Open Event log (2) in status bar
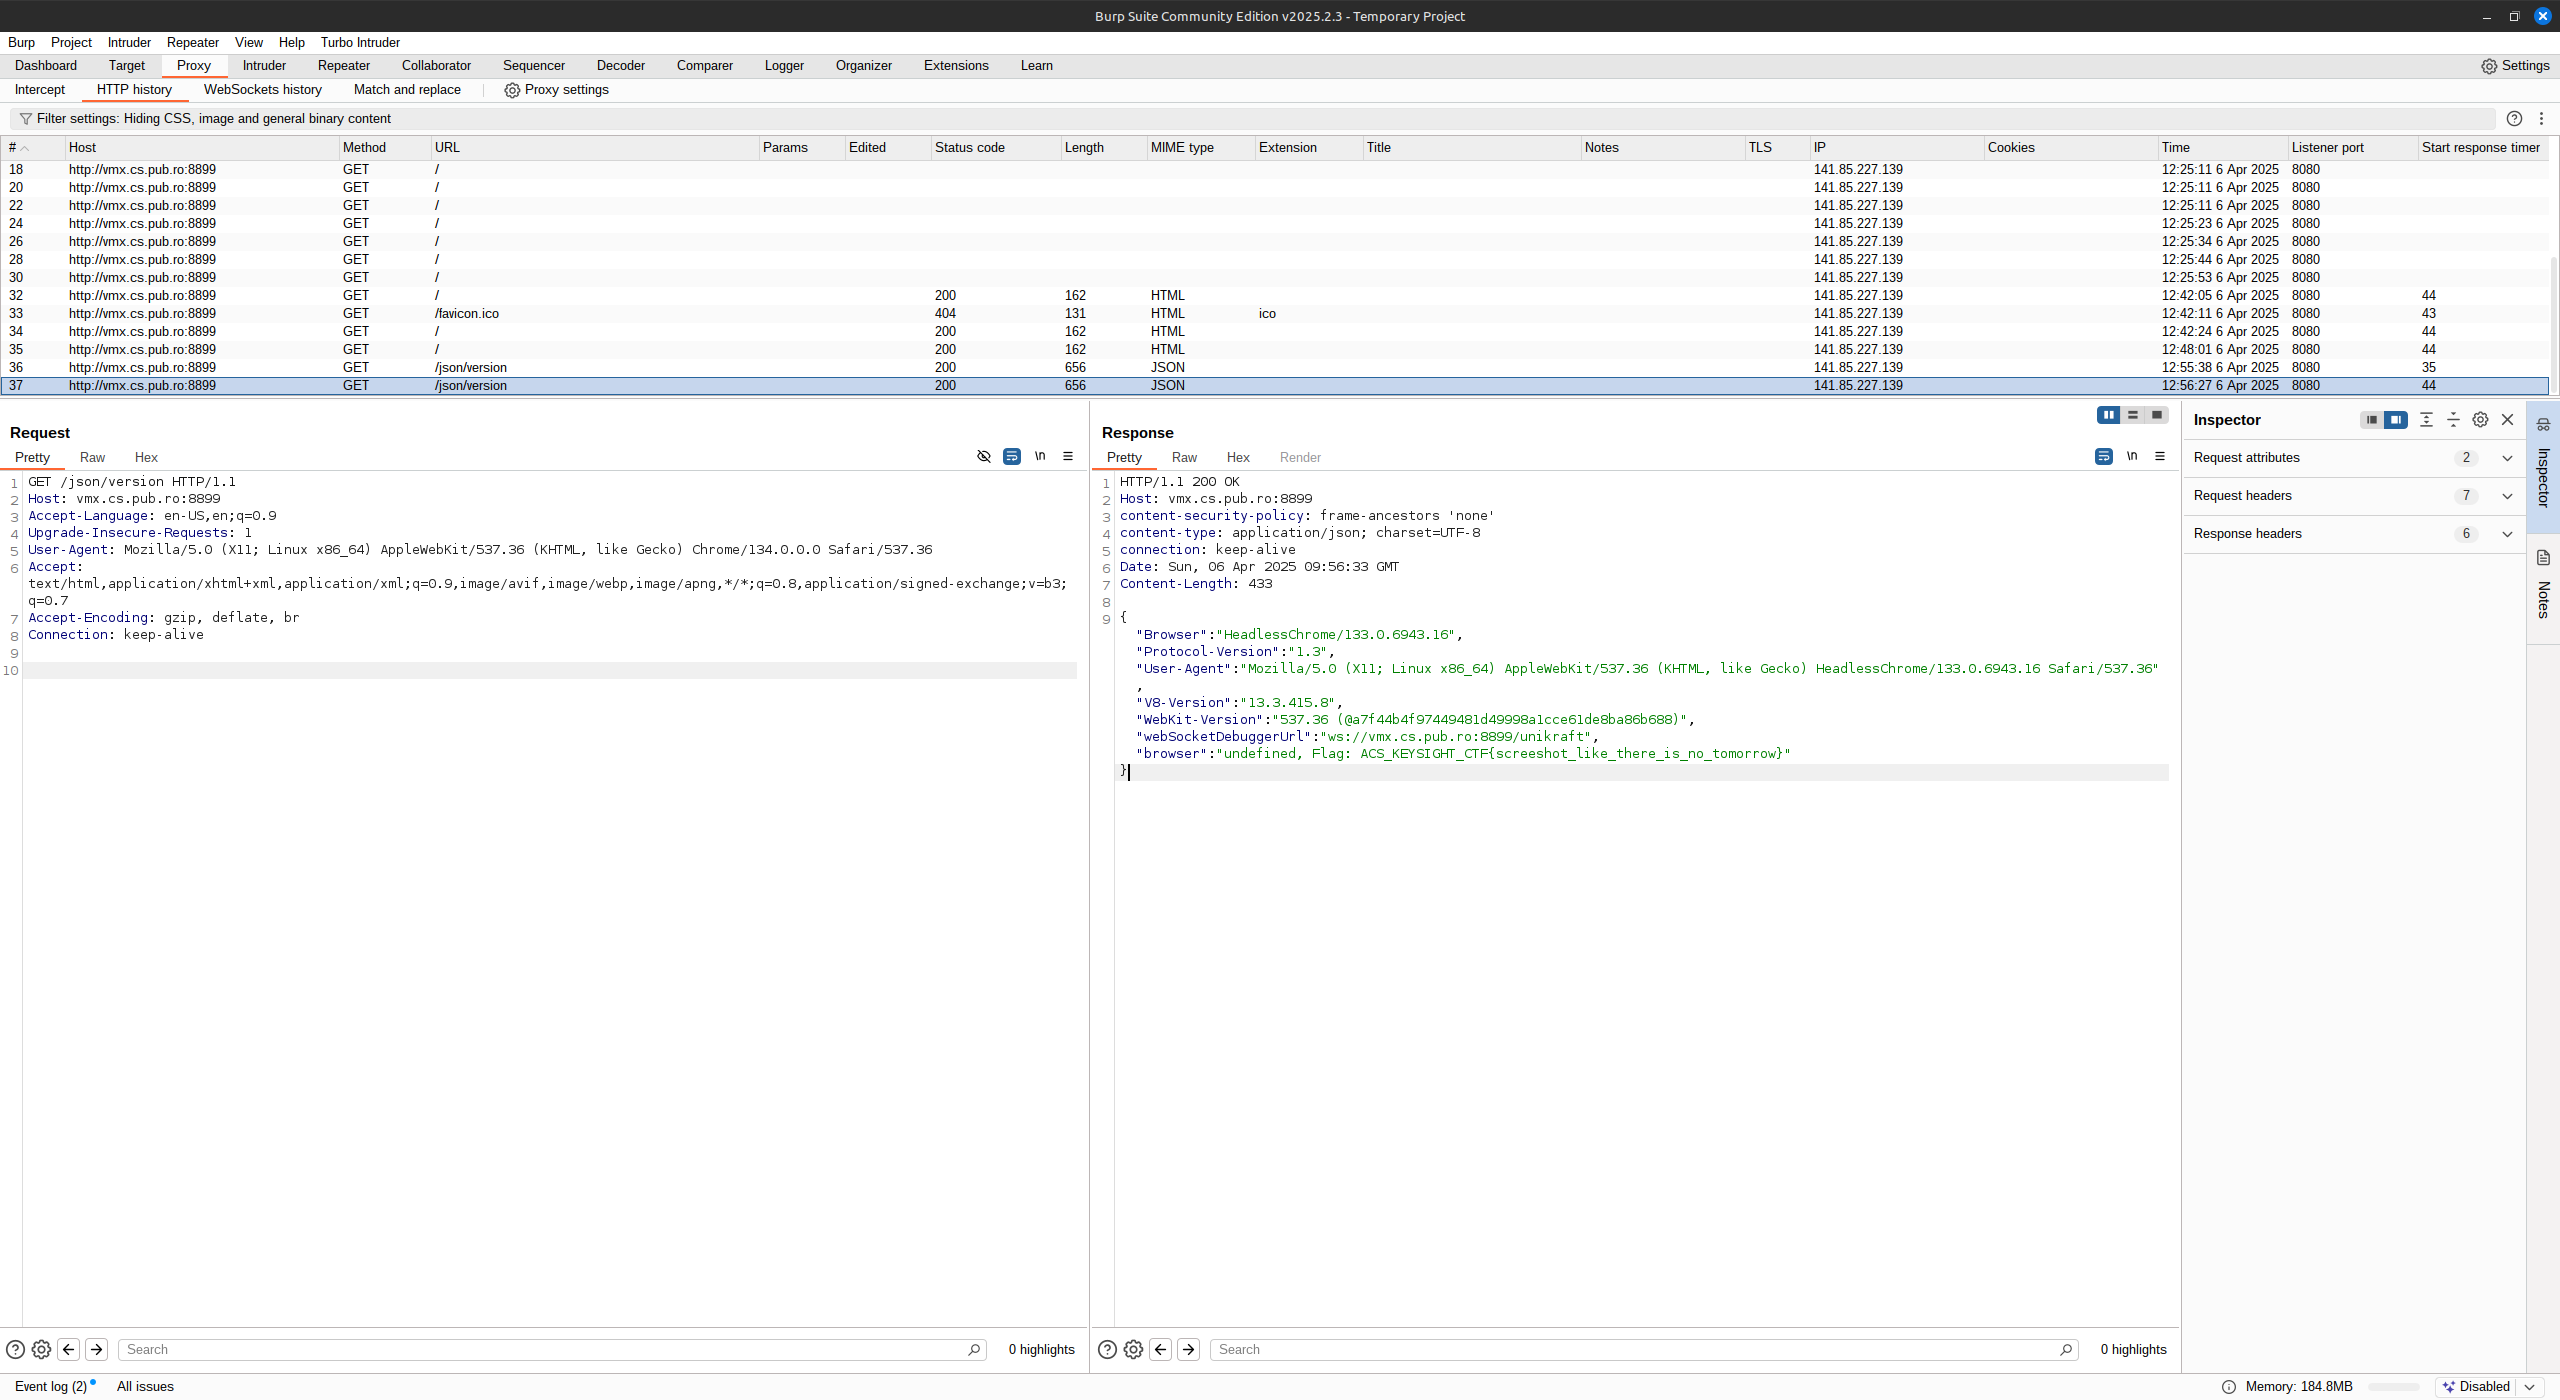Image resolution: width=2560 pixels, height=1400 pixels. pos(51,1387)
